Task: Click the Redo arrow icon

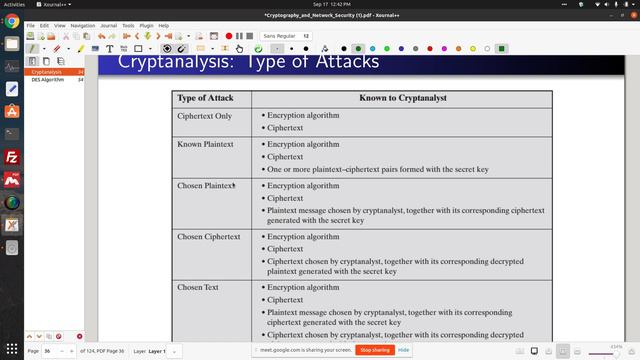Action: 112,36
